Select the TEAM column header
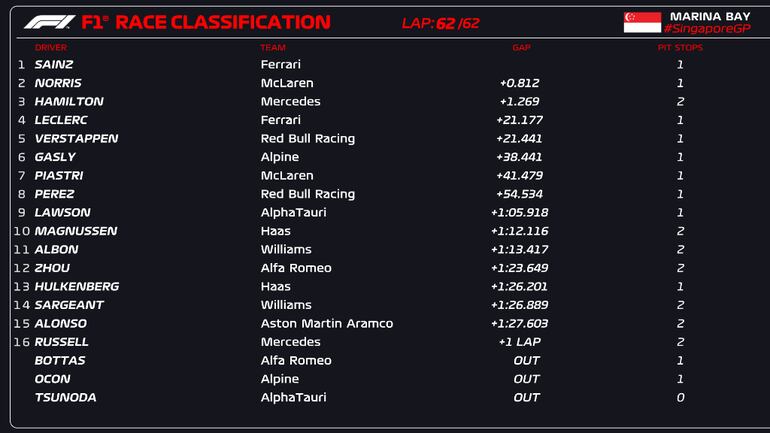This screenshot has height=433, width=770. (x=272, y=47)
